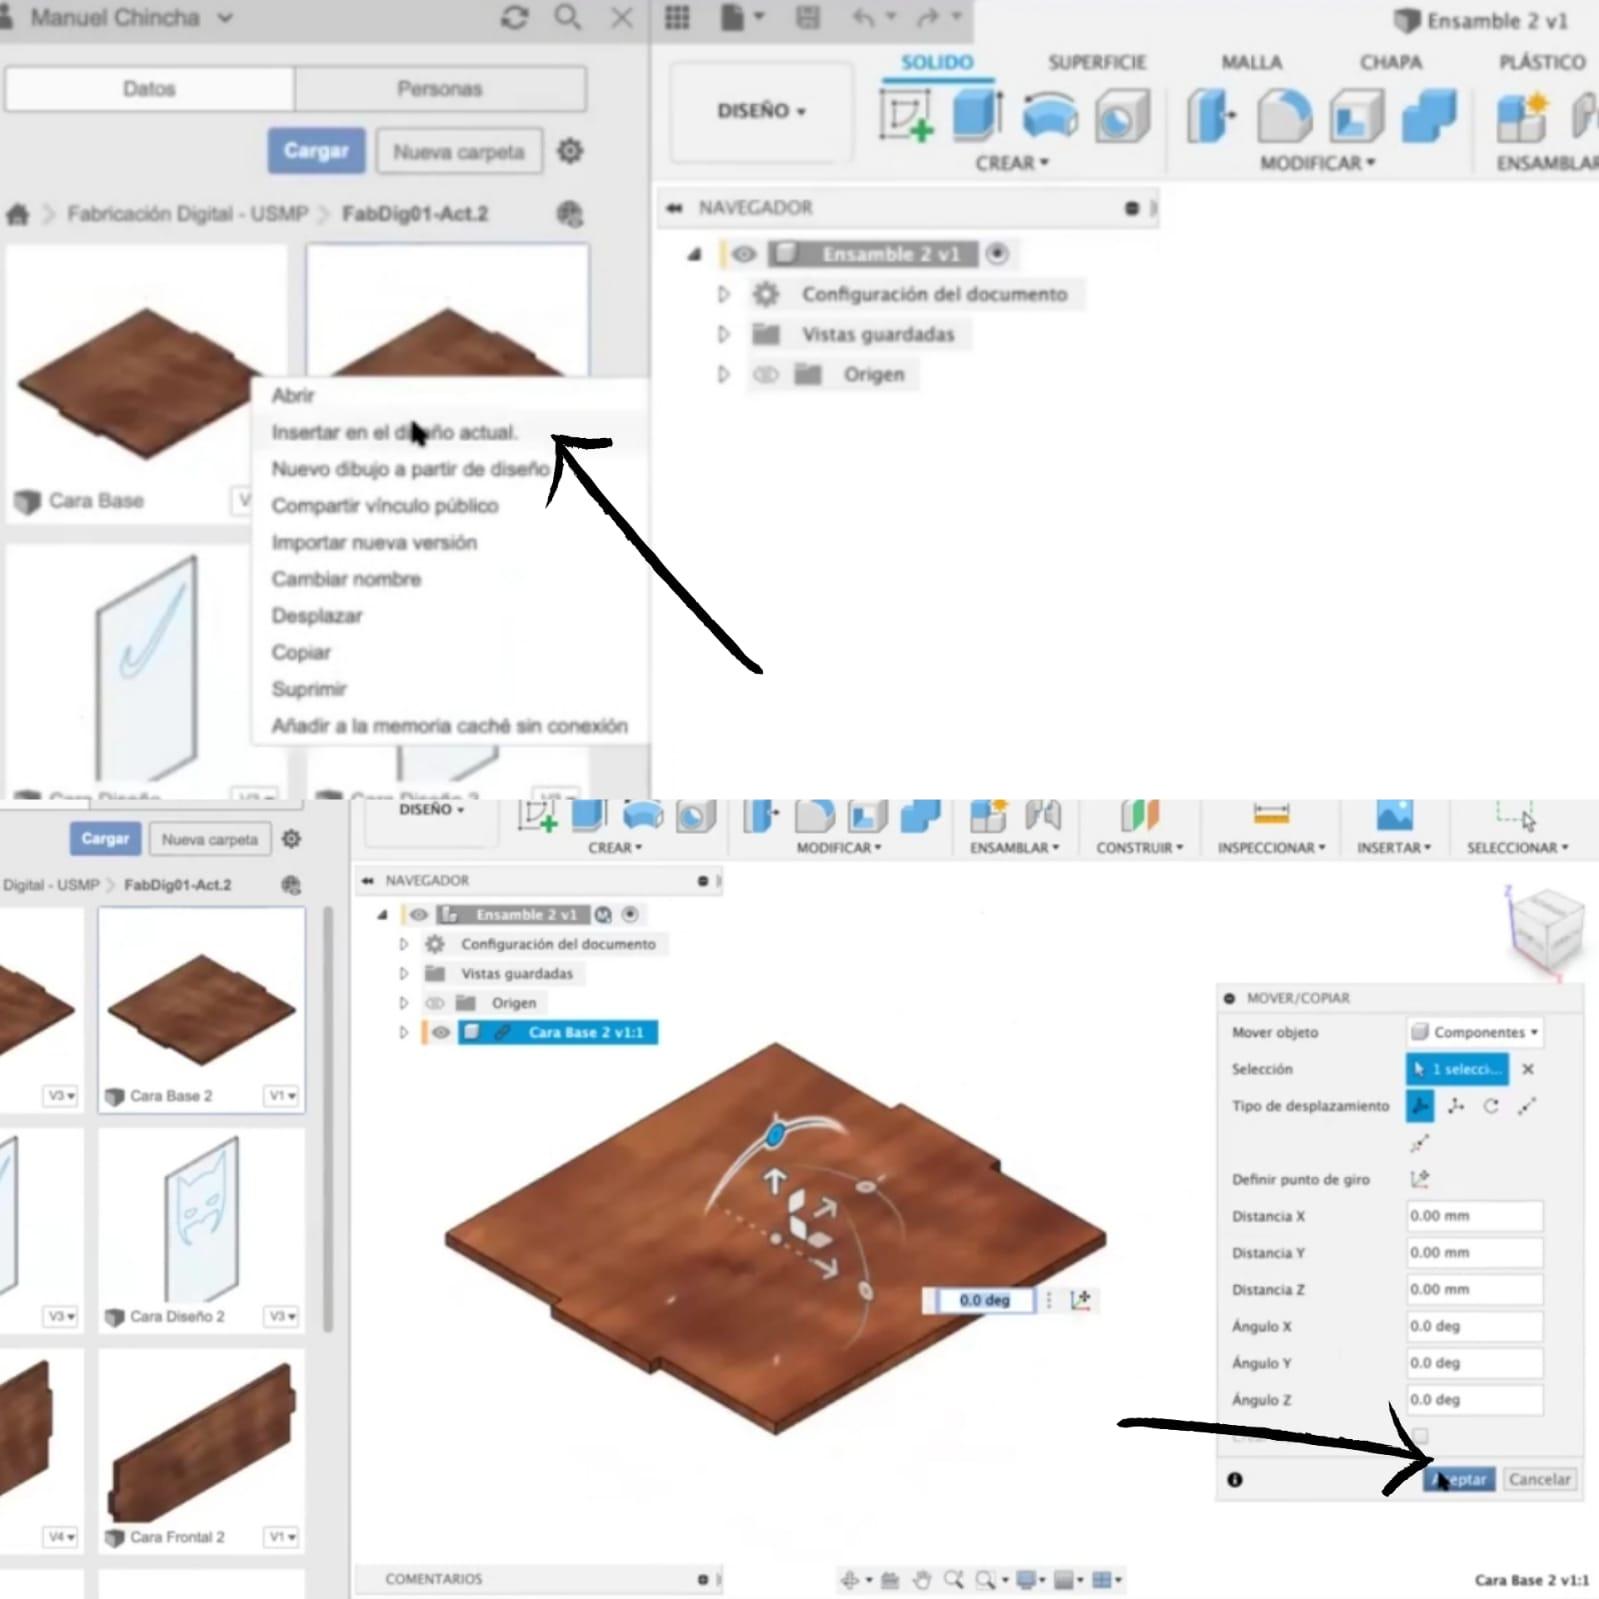Click the plane icon above CONSTRUIR
1599x1599 pixels.
pyautogui.click(x=1139, y=815)
